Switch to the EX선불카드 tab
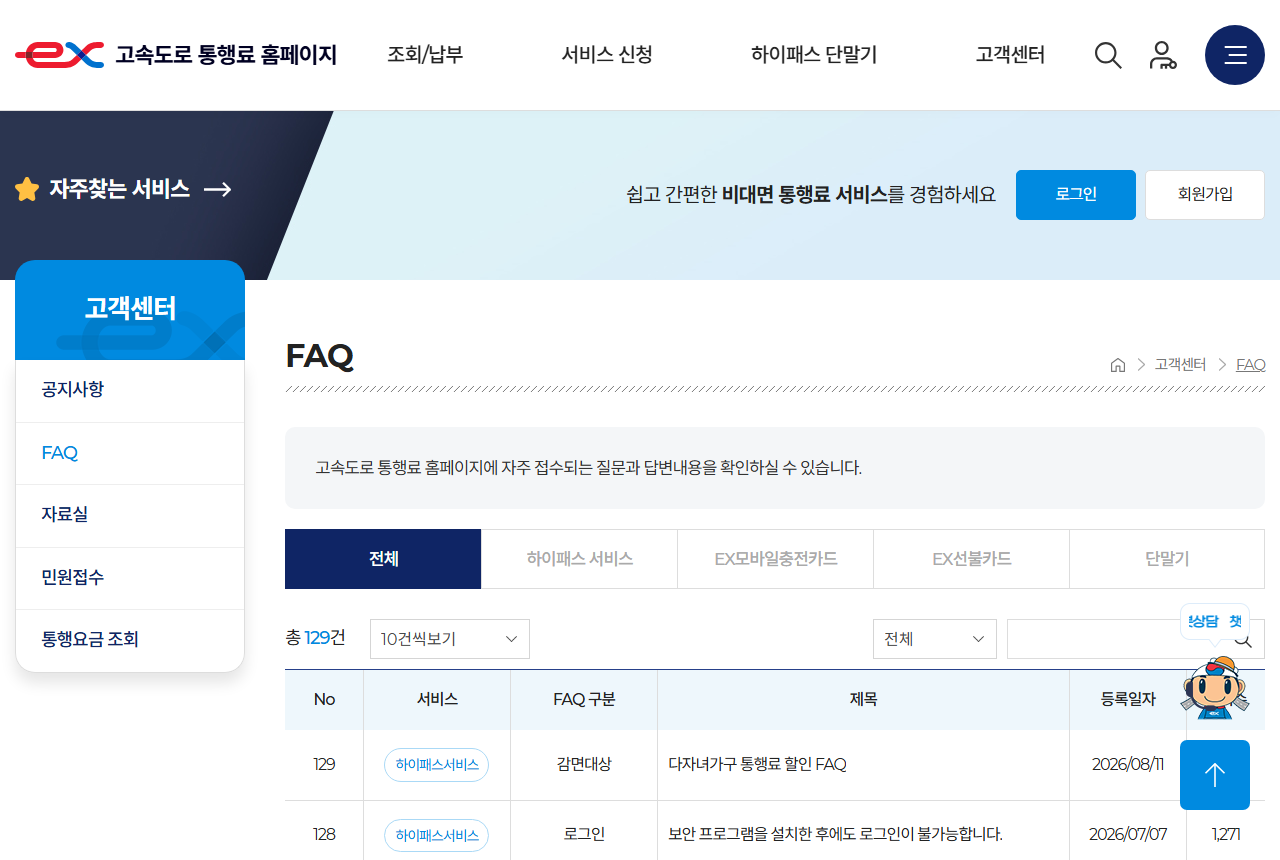The height and width of the screenshot is (860, 1280). pyautogui.click(x=972, y=559)
